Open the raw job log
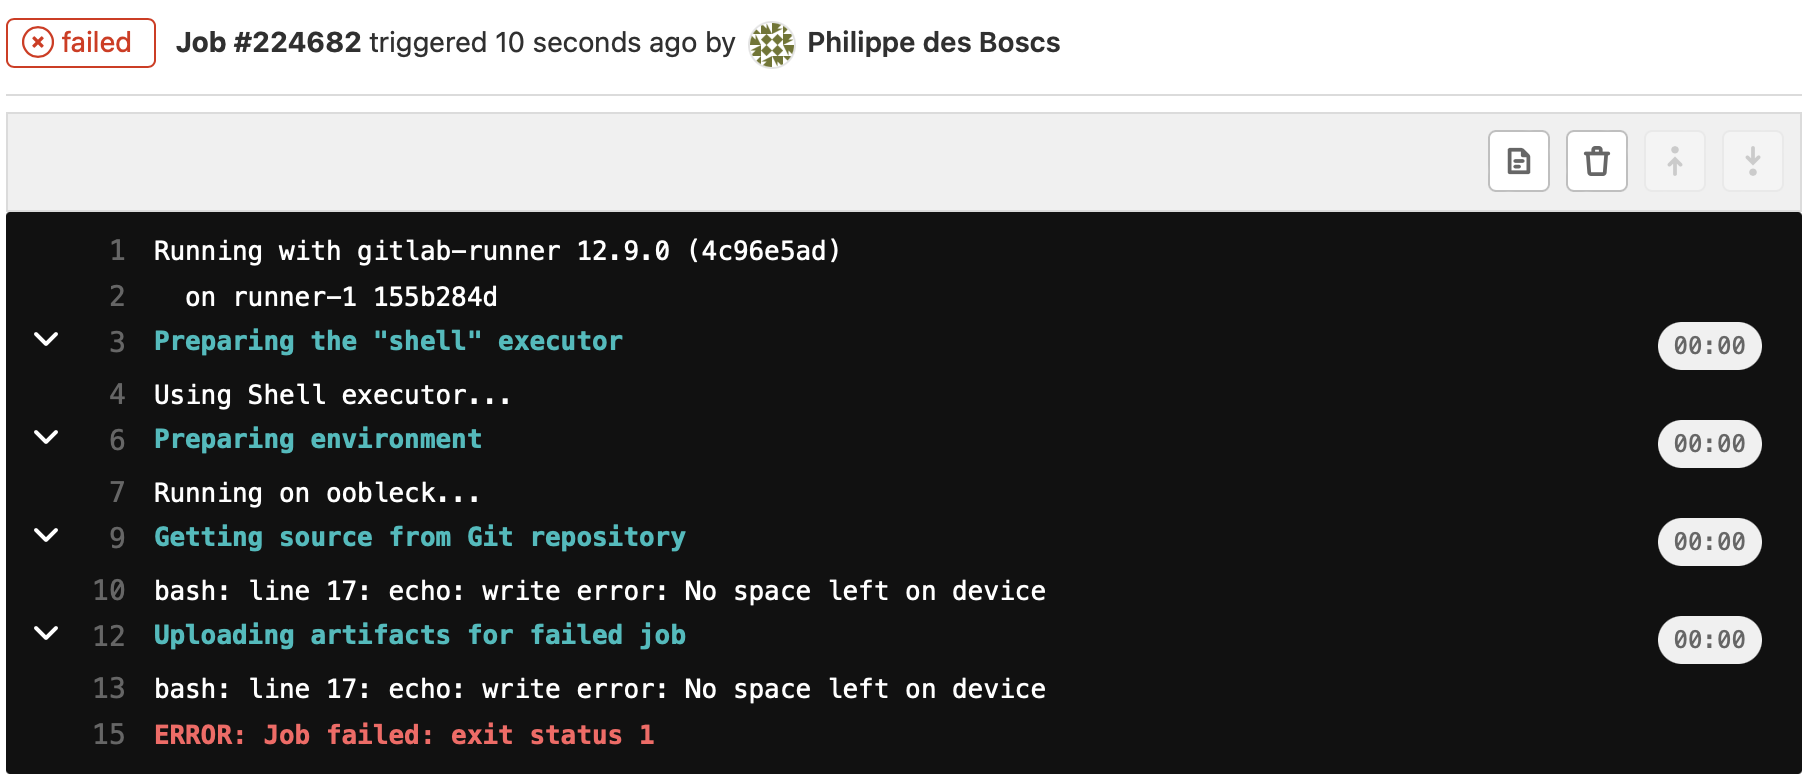The width and height of the screenshot is (1804, 778). 1518,161
